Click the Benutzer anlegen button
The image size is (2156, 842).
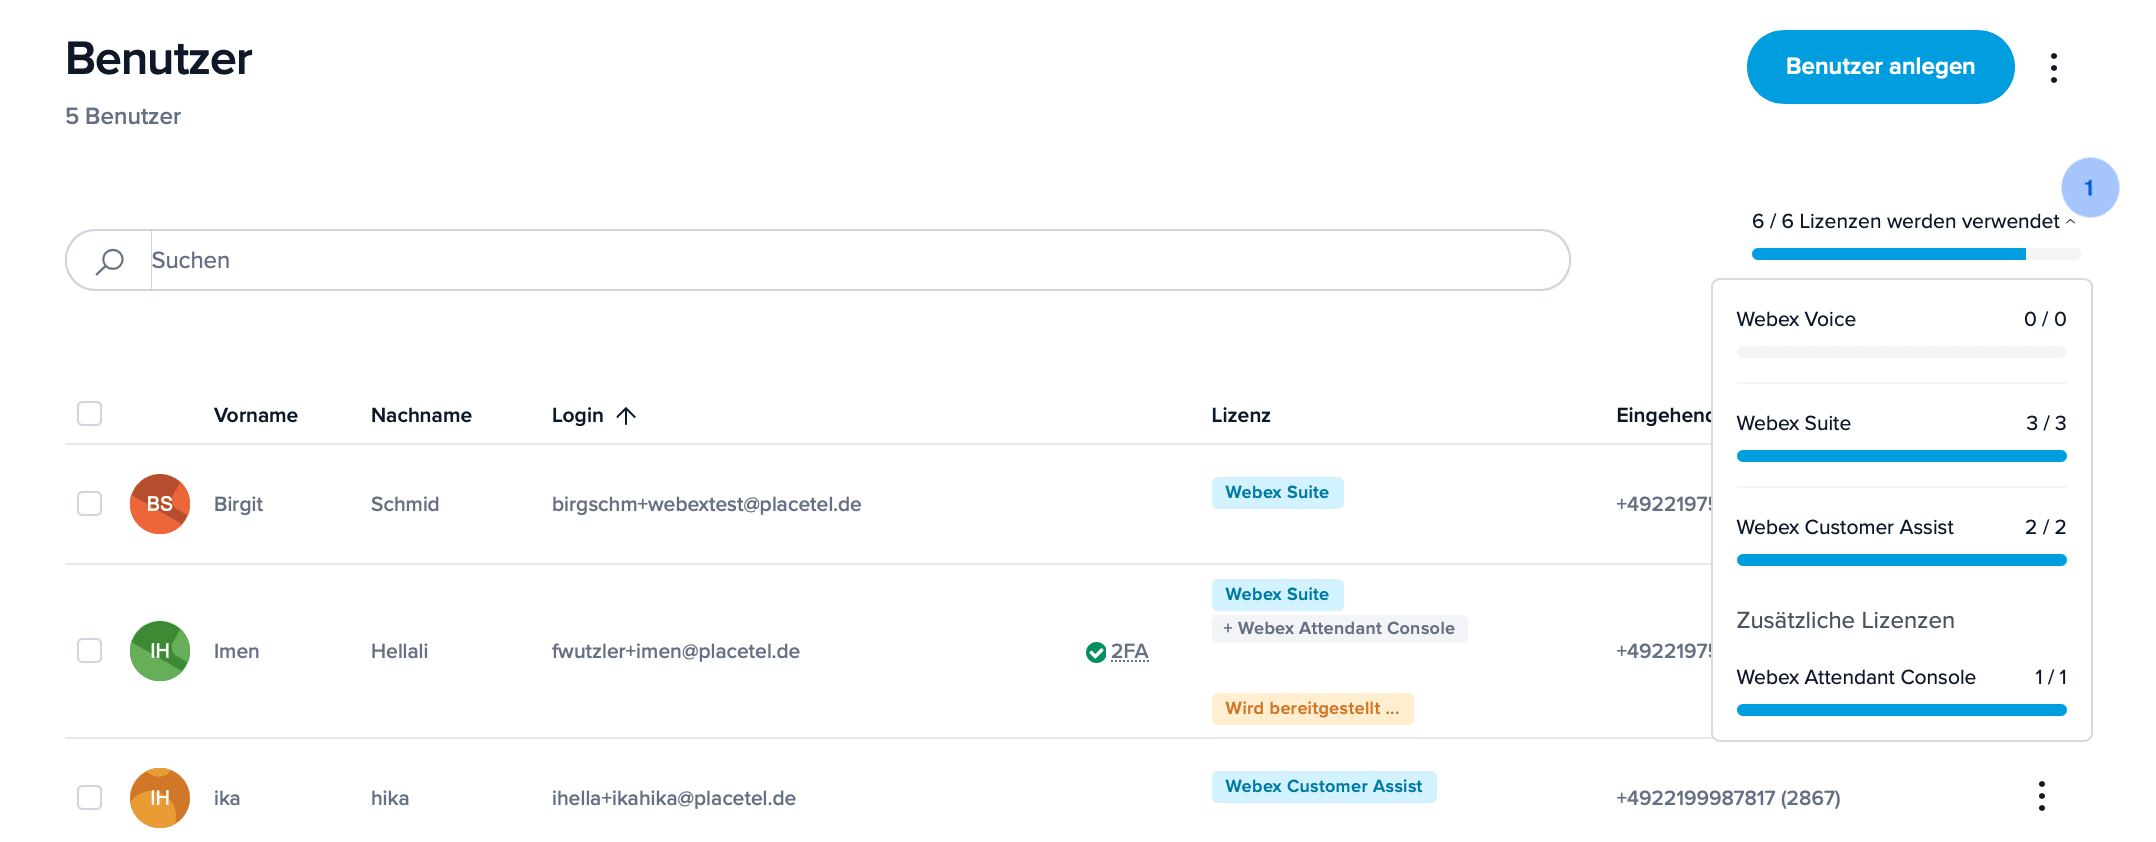coord(1880,67)
